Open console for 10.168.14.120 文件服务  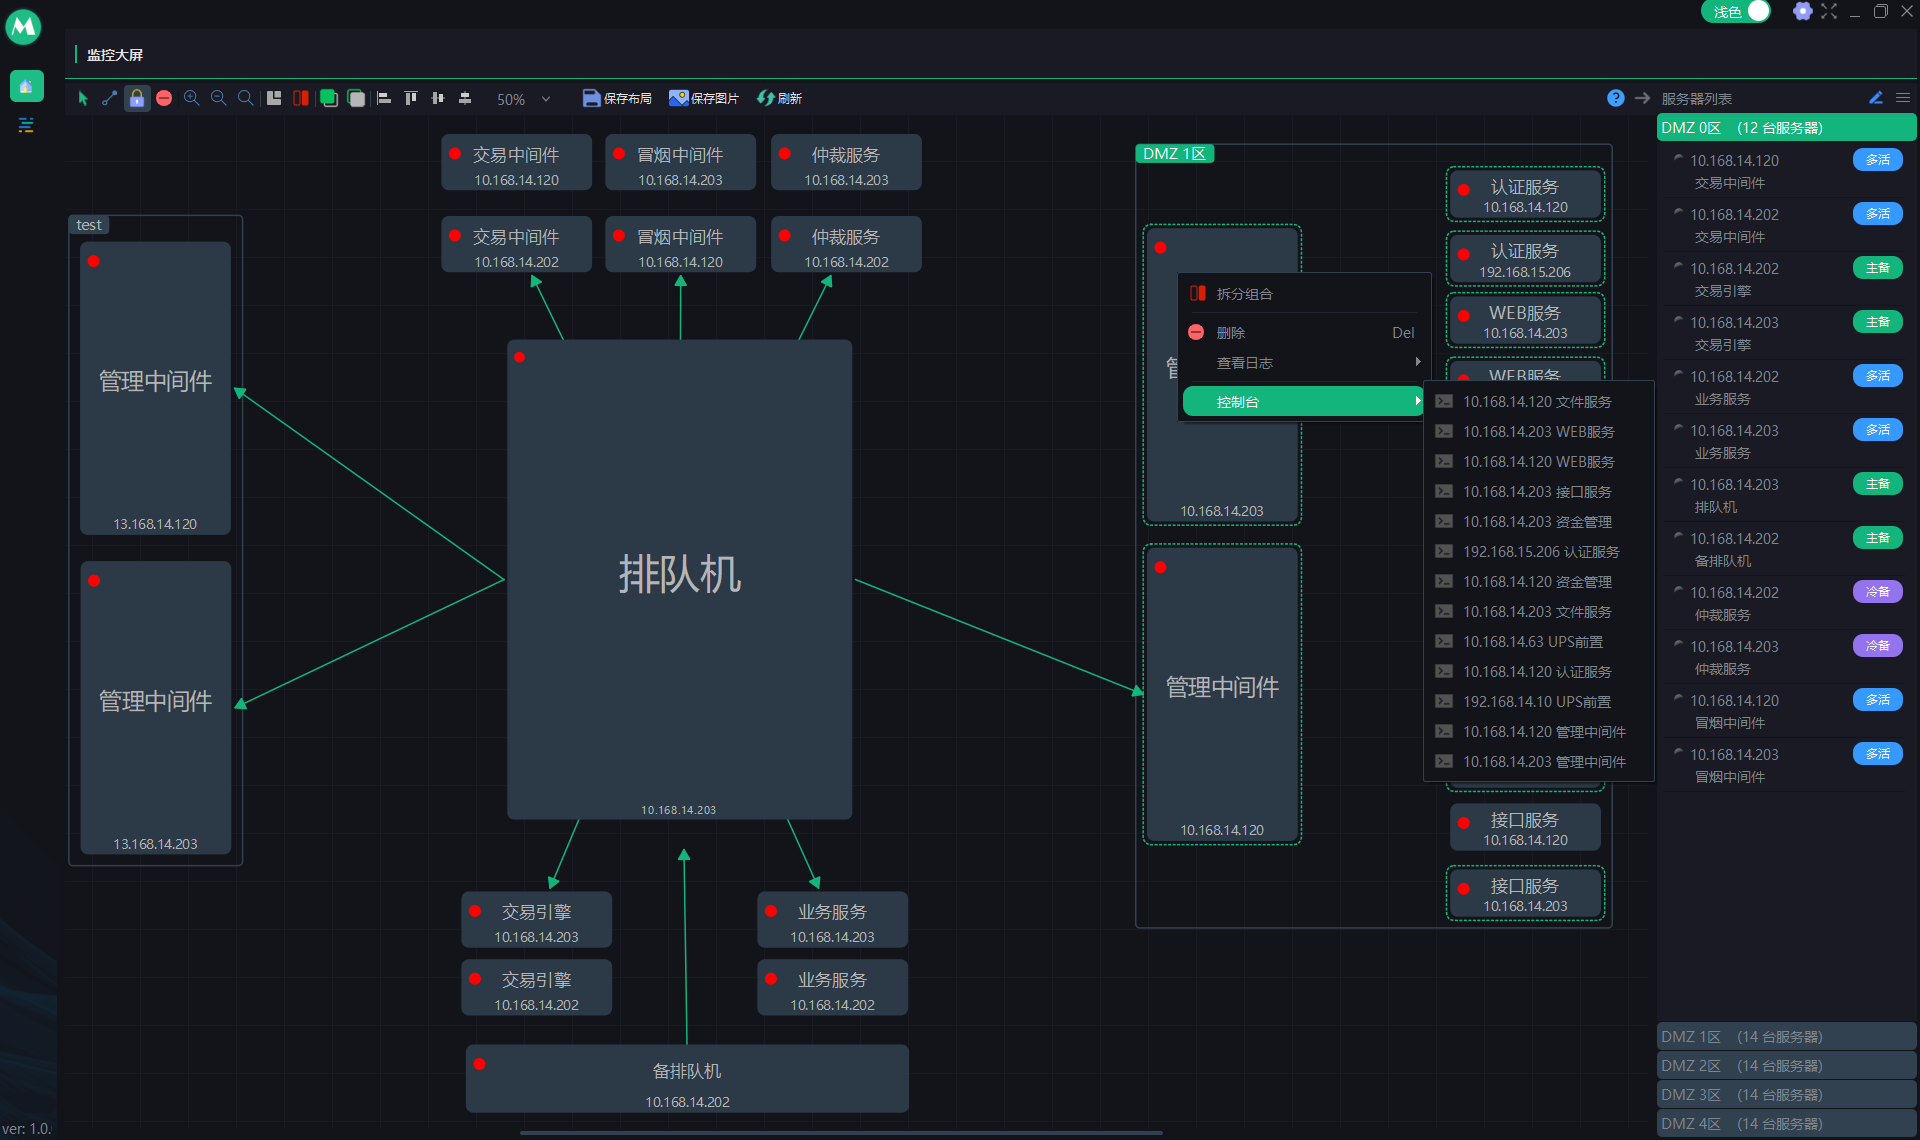[x=1538, y=402]
